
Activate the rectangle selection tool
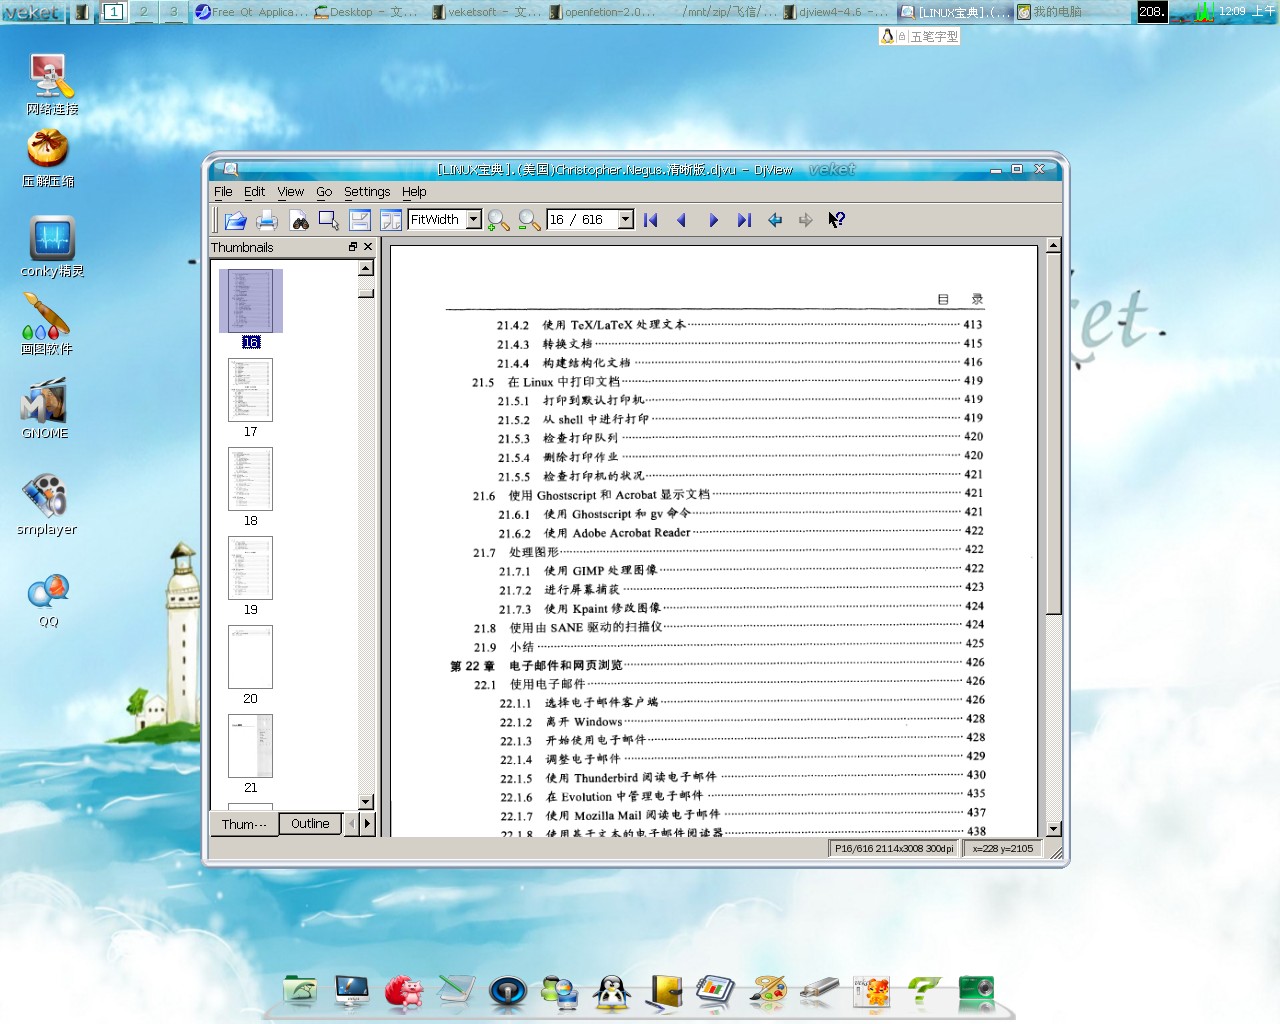tap(329, 220)
